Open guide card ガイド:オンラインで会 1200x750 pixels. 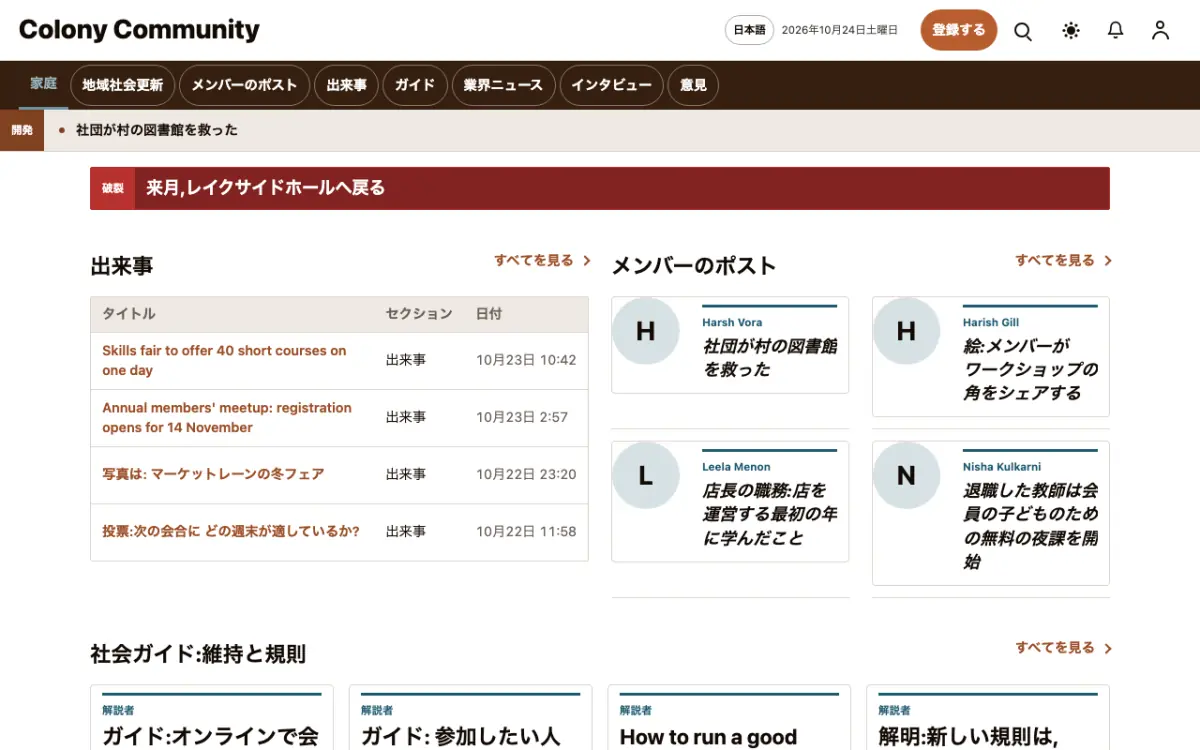210,737
